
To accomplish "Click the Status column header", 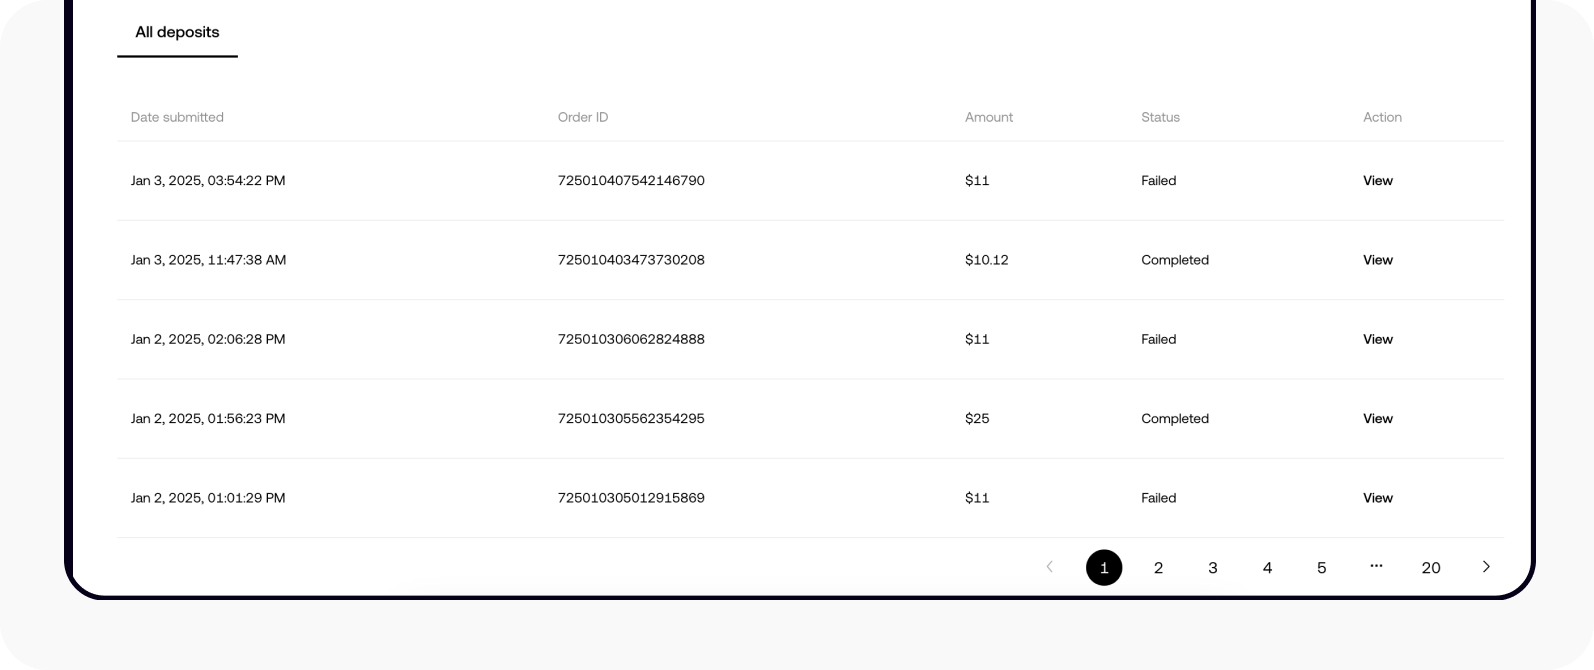I will click(1160, 117).
